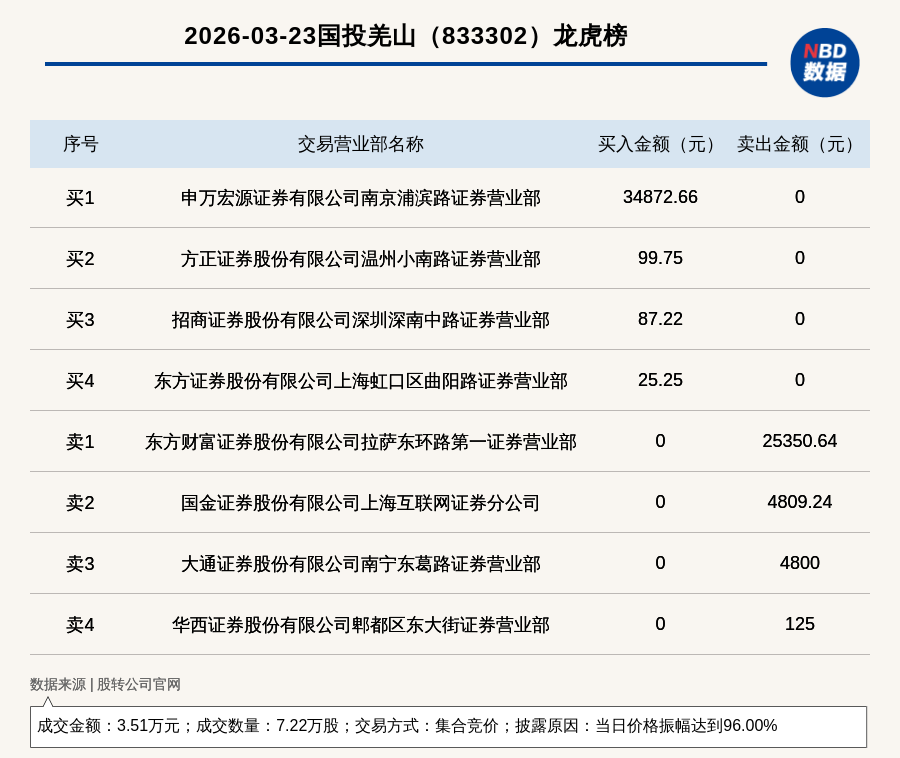900x758 pixels.
Task: Select 方正证券 温州小南路 branch row
Action: pos(360,259)
